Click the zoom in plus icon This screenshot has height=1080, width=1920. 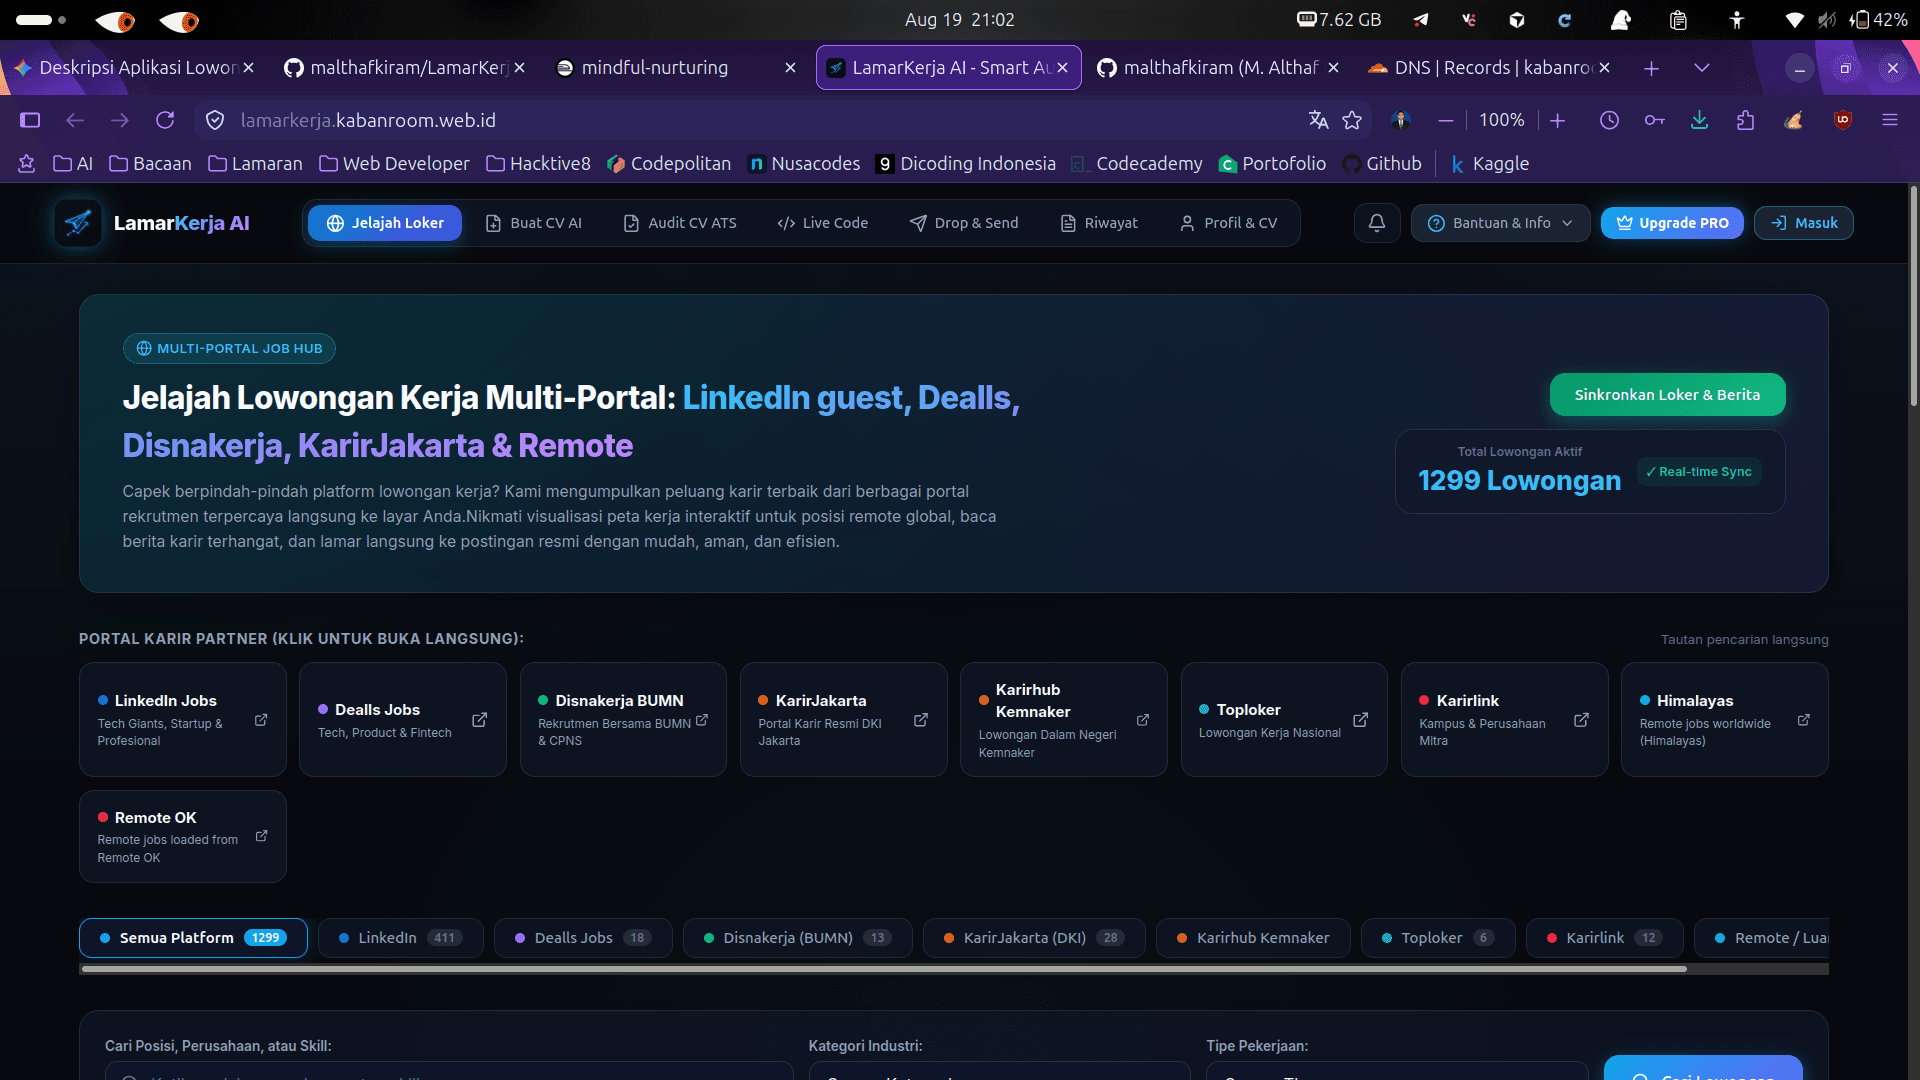click(1558, 120)
